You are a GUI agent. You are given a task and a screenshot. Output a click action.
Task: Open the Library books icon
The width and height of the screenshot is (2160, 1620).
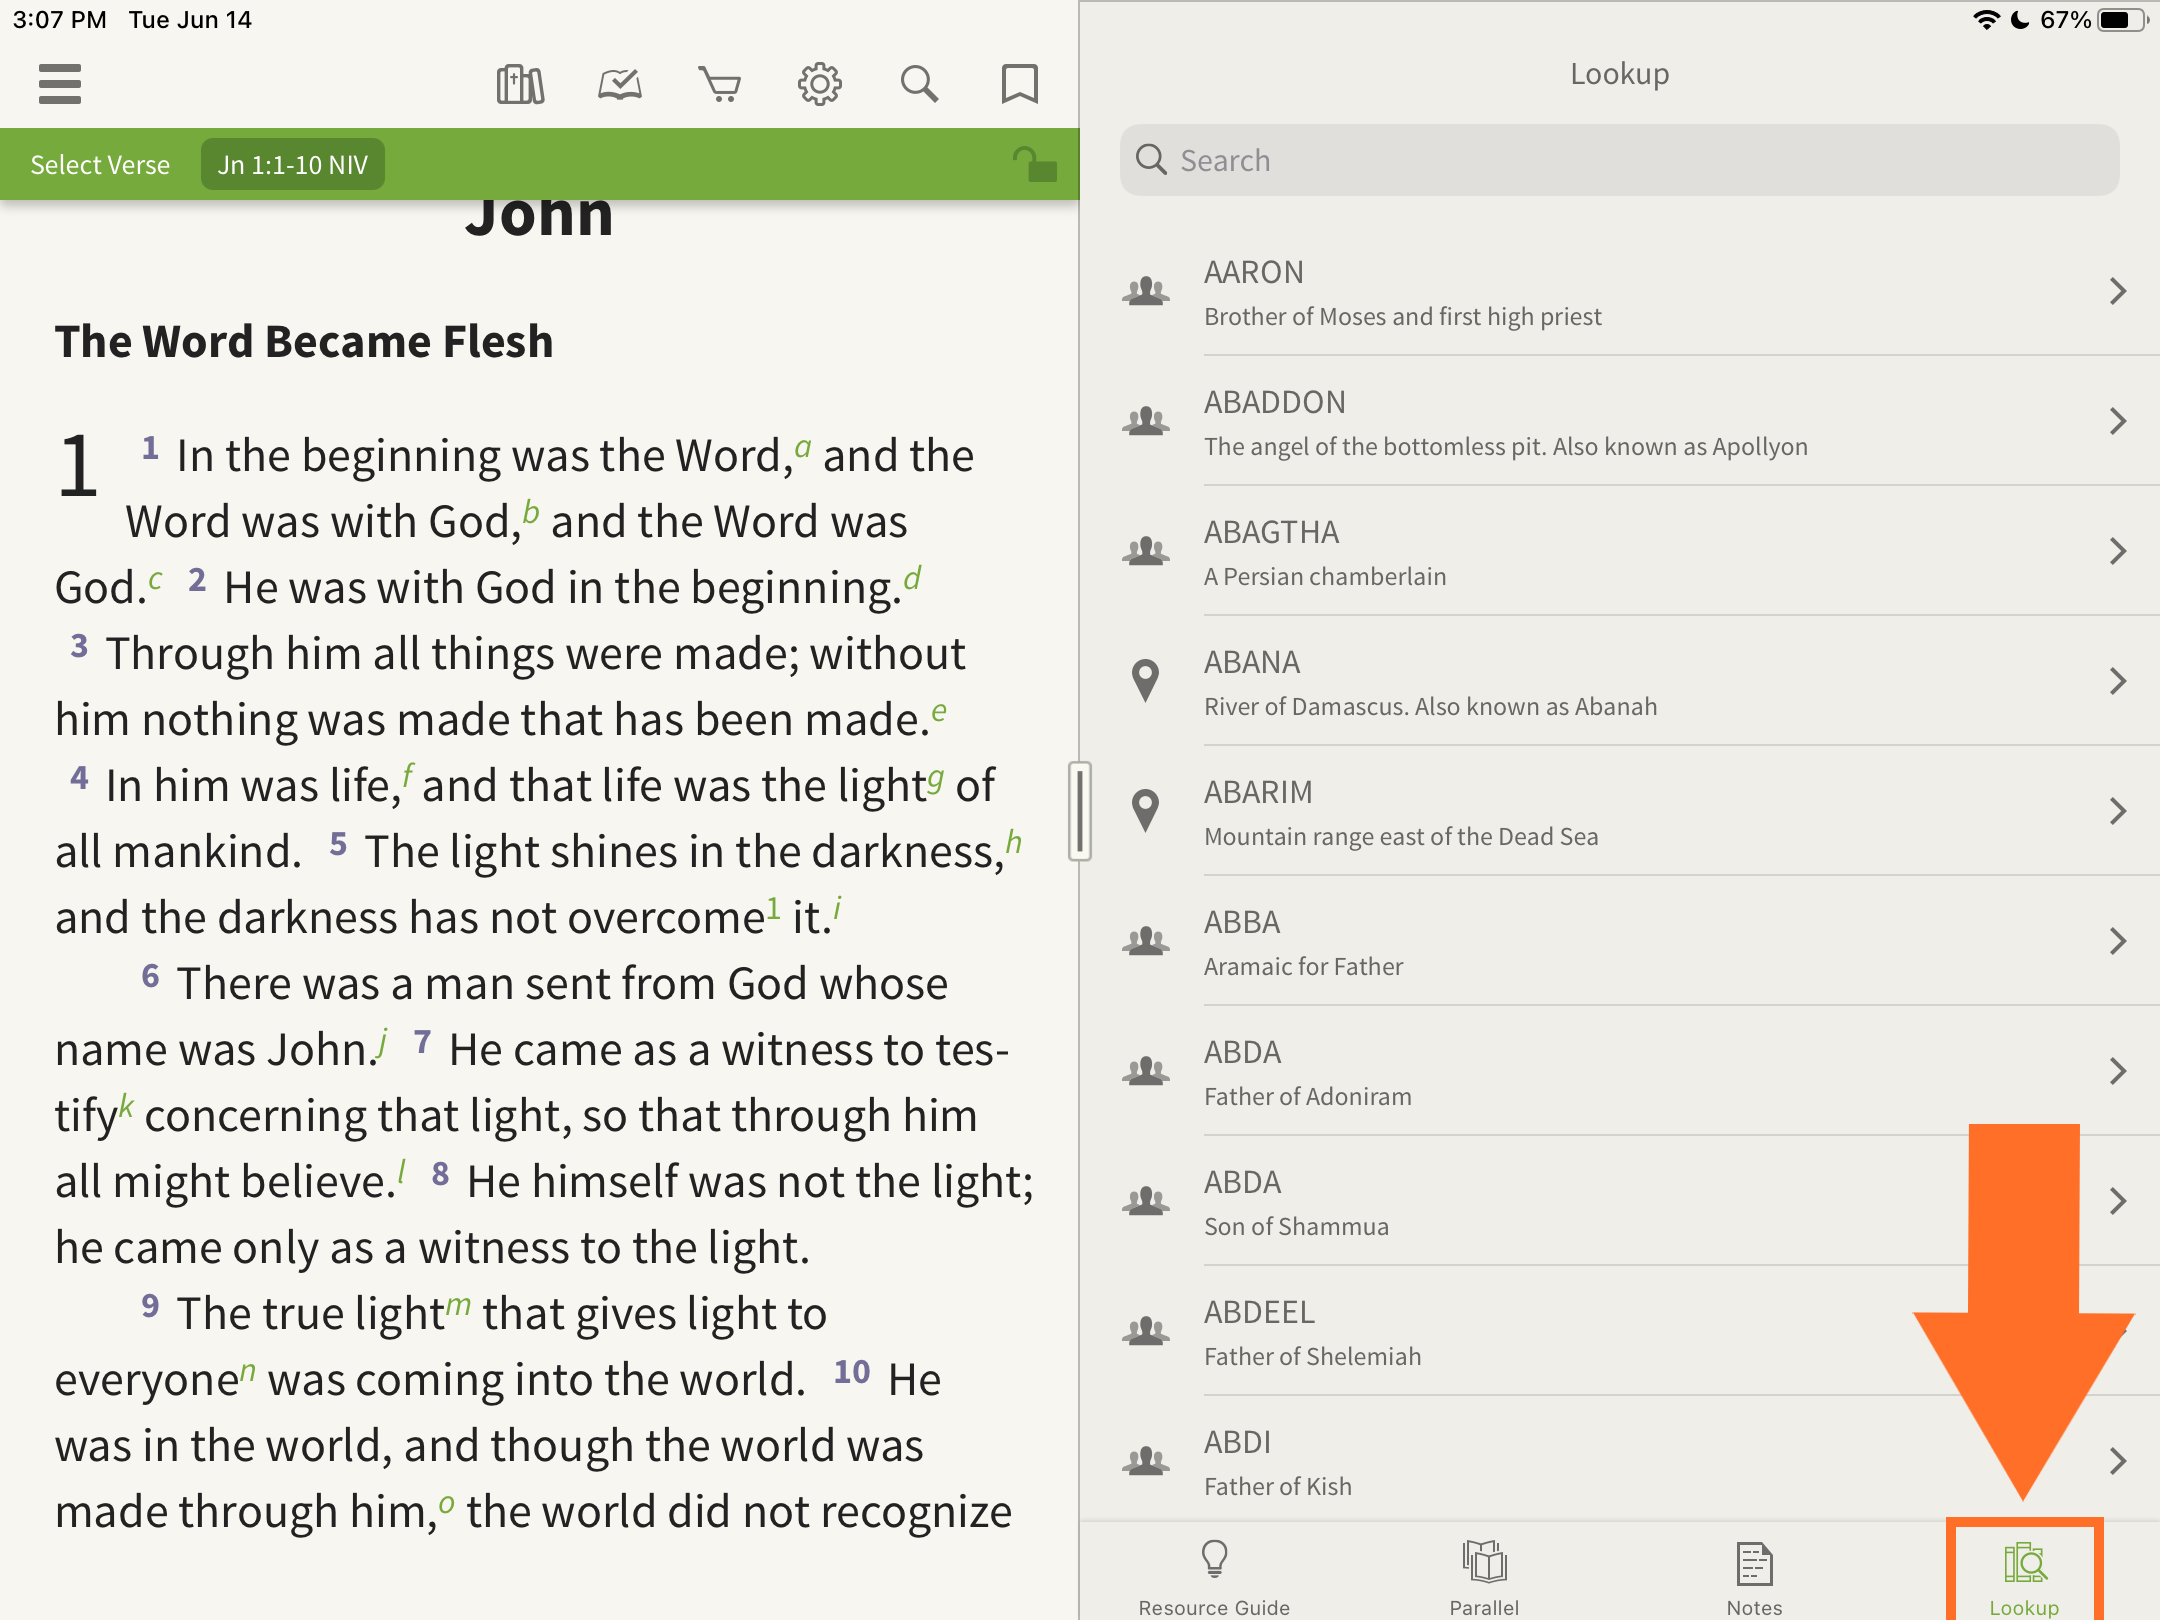520,84
